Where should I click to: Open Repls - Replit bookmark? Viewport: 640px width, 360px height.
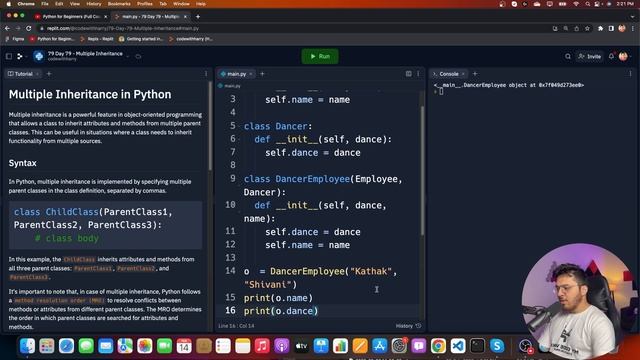click(x=97, y=39)
